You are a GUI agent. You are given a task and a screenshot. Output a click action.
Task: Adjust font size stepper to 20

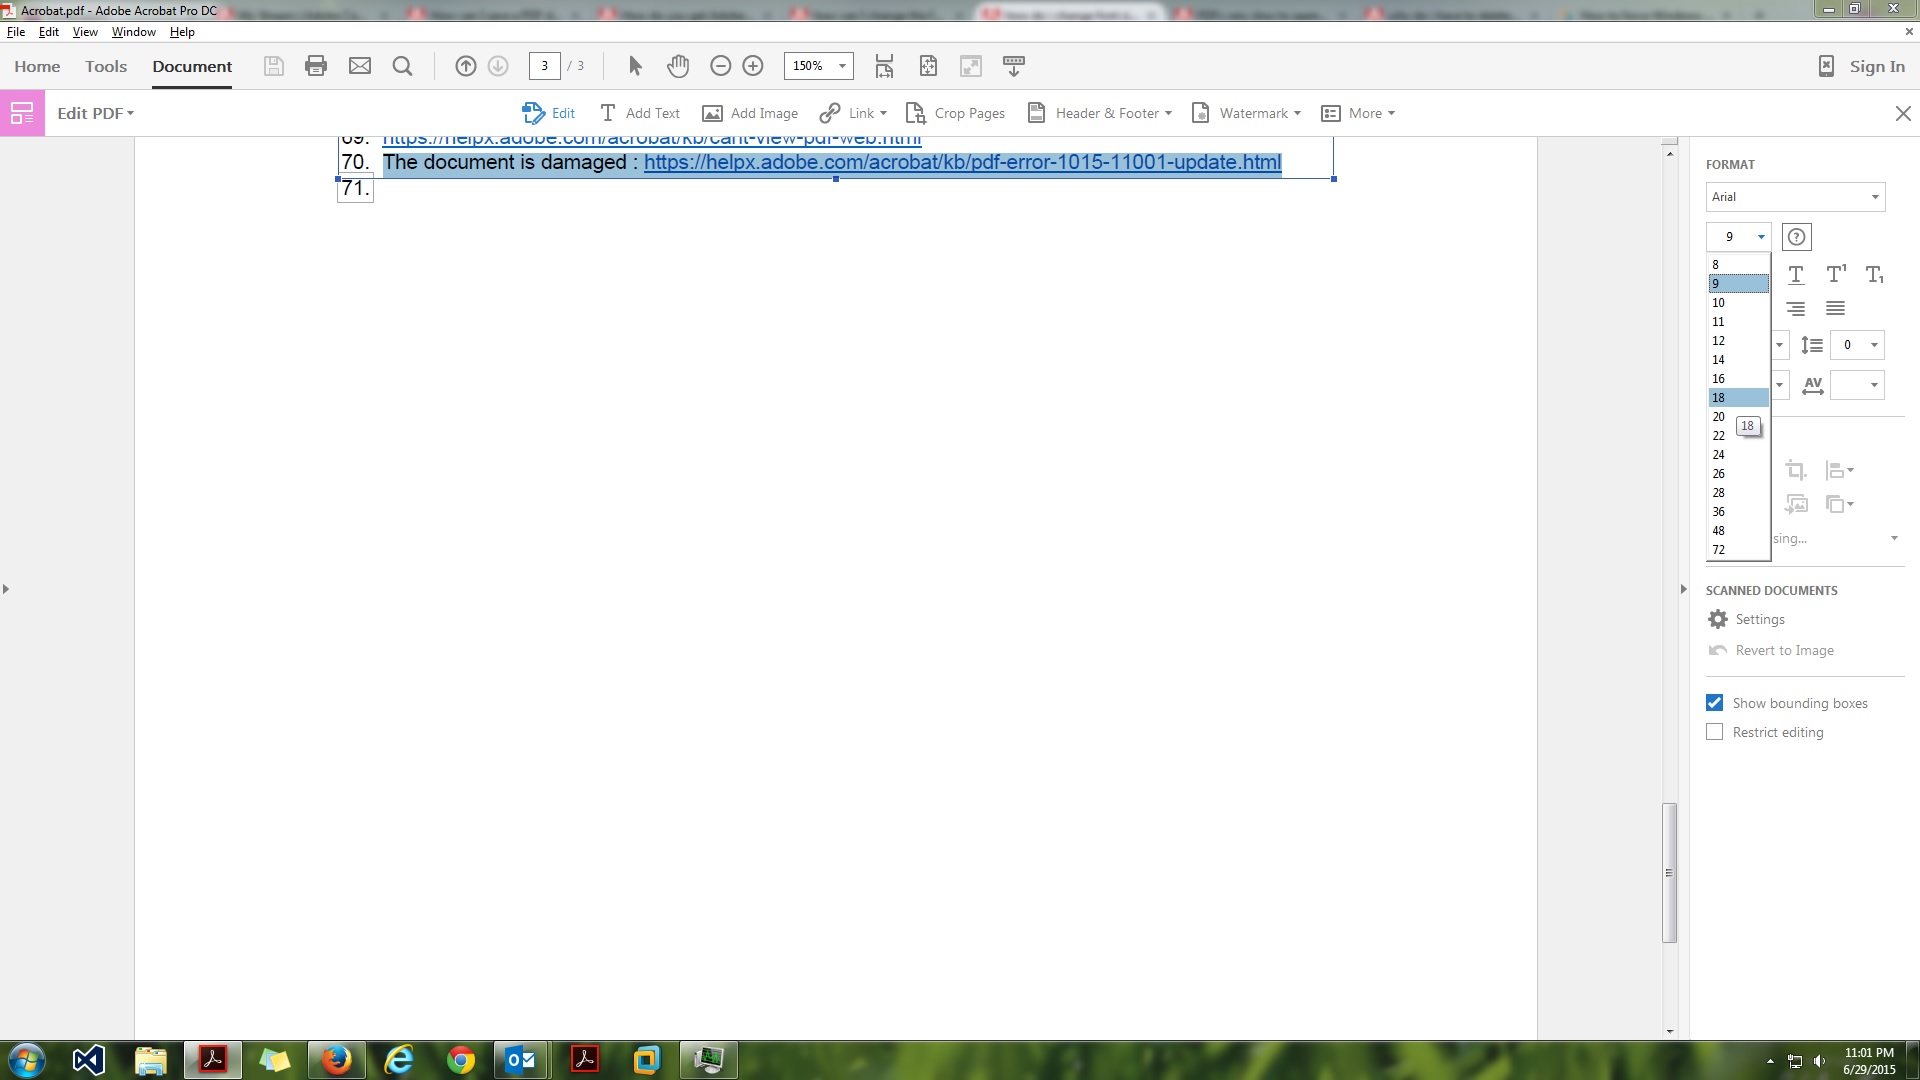pos(1720,417)
